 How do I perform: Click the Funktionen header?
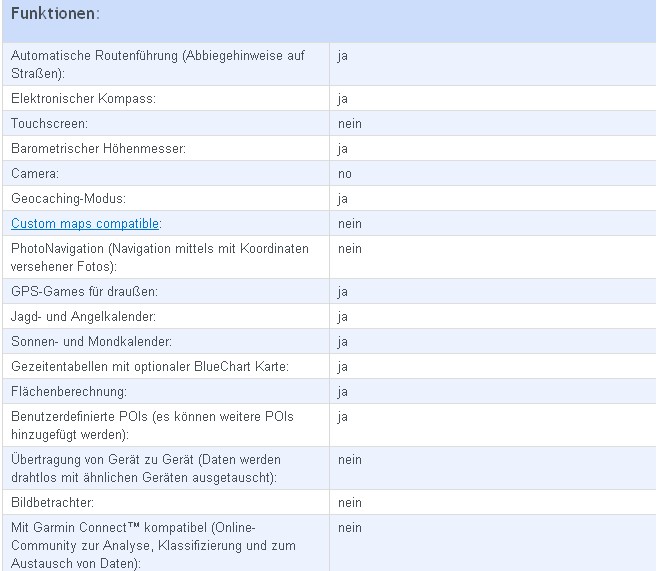pos(55,13)
